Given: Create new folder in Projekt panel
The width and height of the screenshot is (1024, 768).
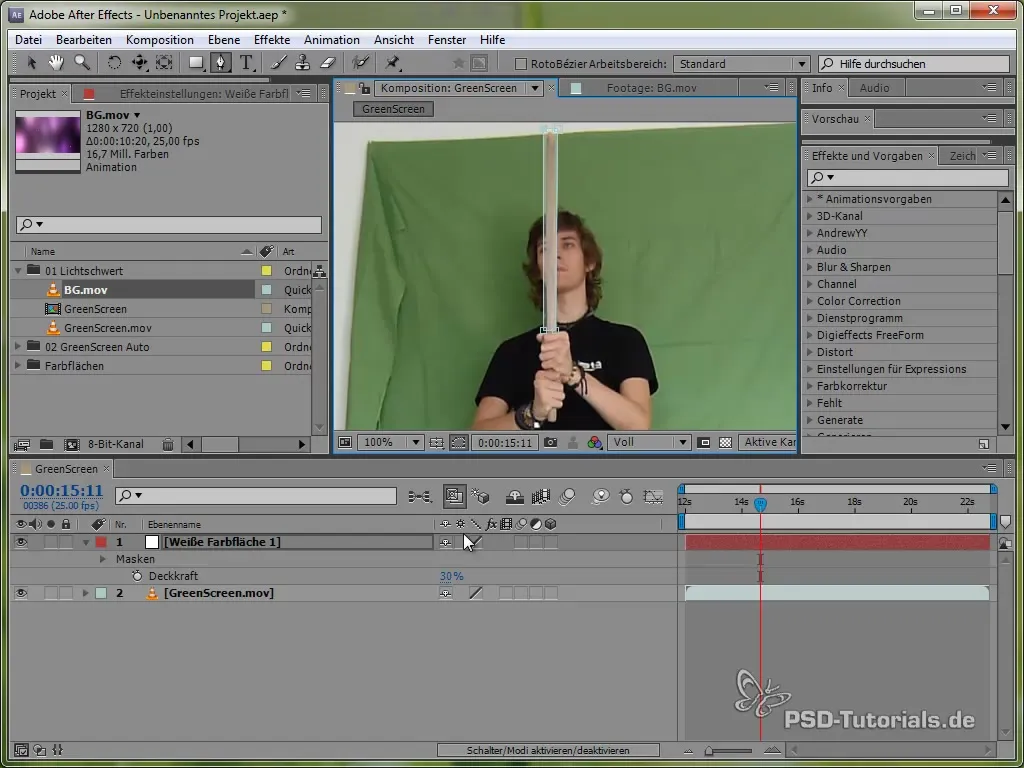Looking at the screenshot, I should point(46,445).
